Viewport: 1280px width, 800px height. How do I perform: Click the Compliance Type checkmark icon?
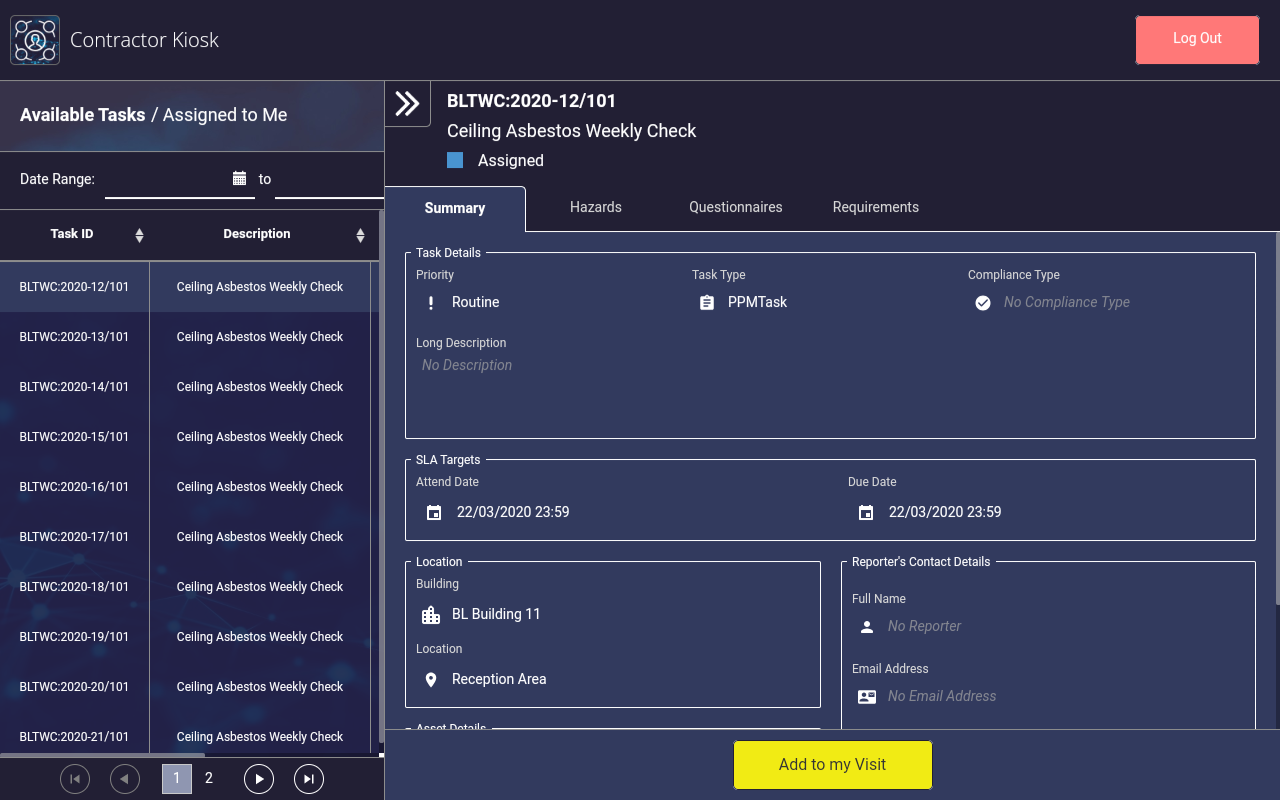pyautogui.click(x=983, y=303)
